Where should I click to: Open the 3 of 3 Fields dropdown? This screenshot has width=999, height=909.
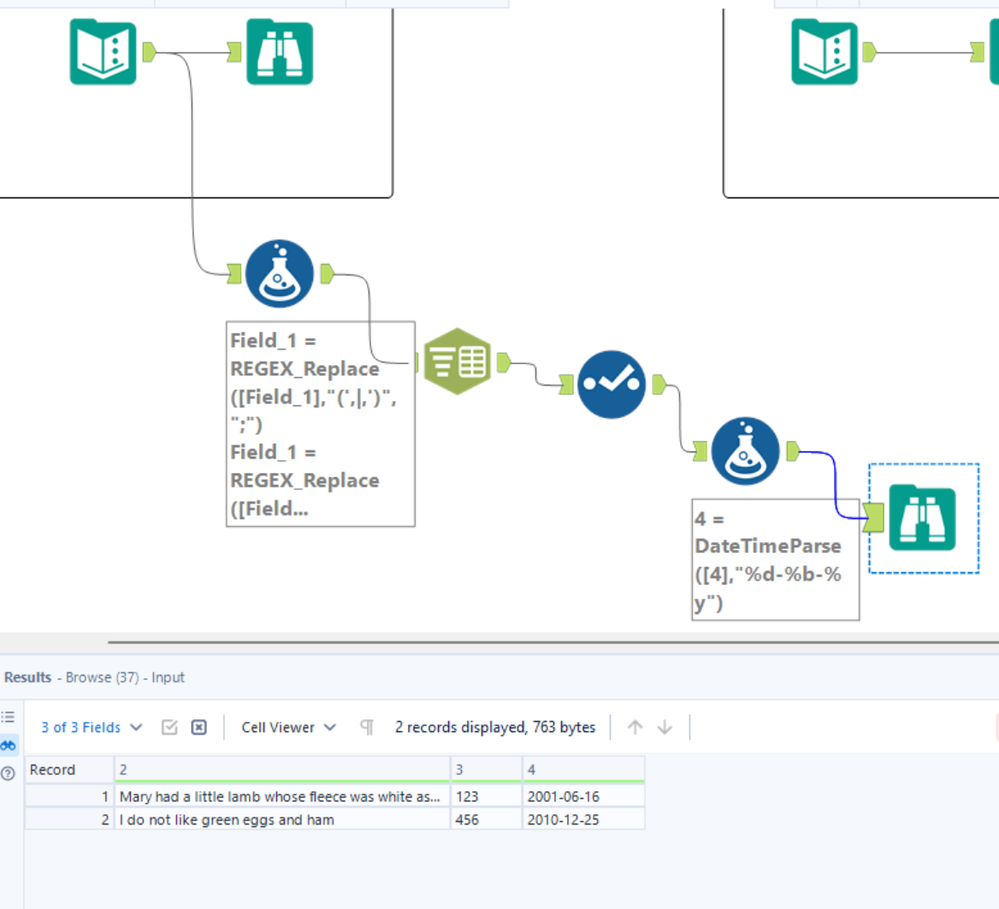tap(92, 727)
